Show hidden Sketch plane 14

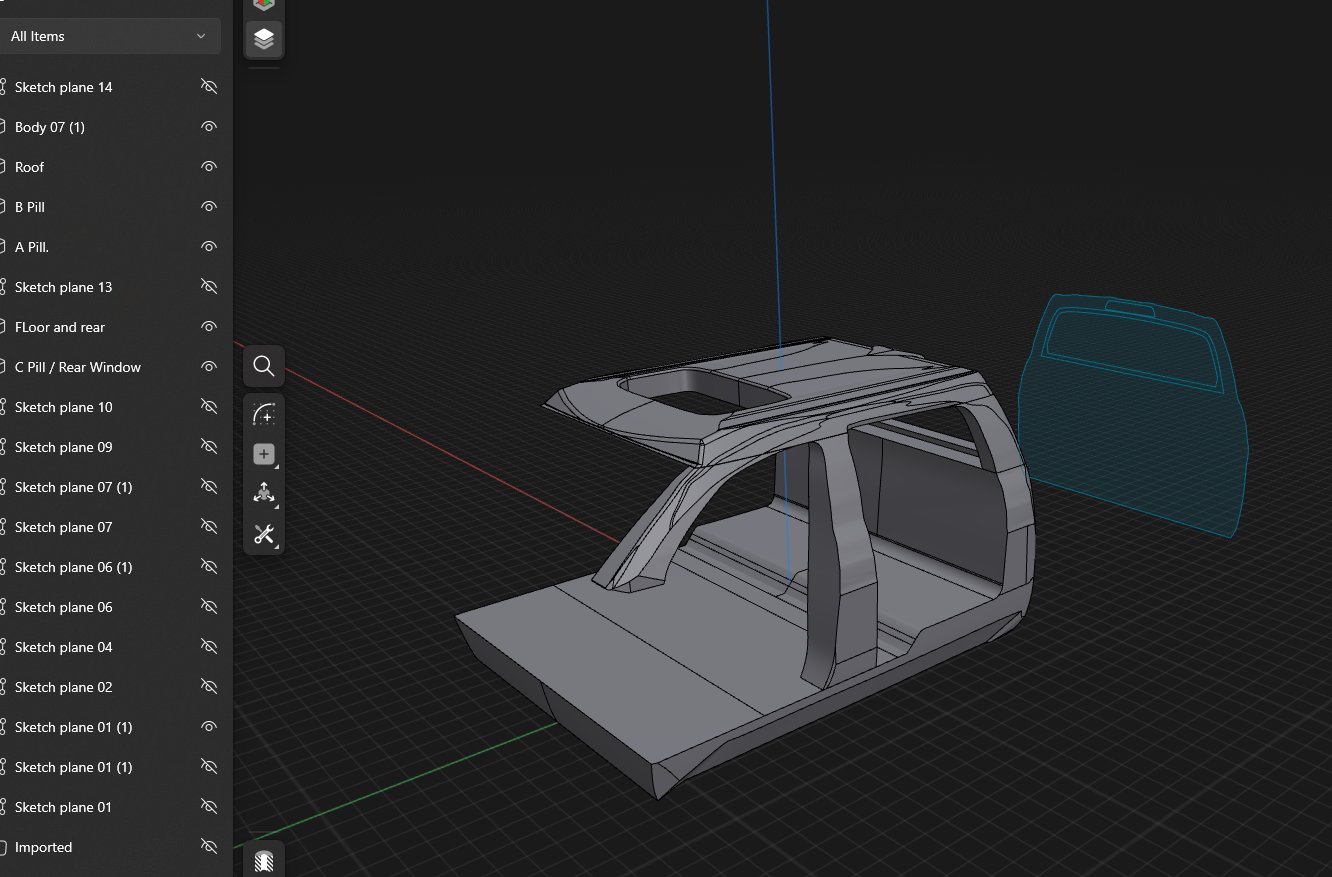209,87
